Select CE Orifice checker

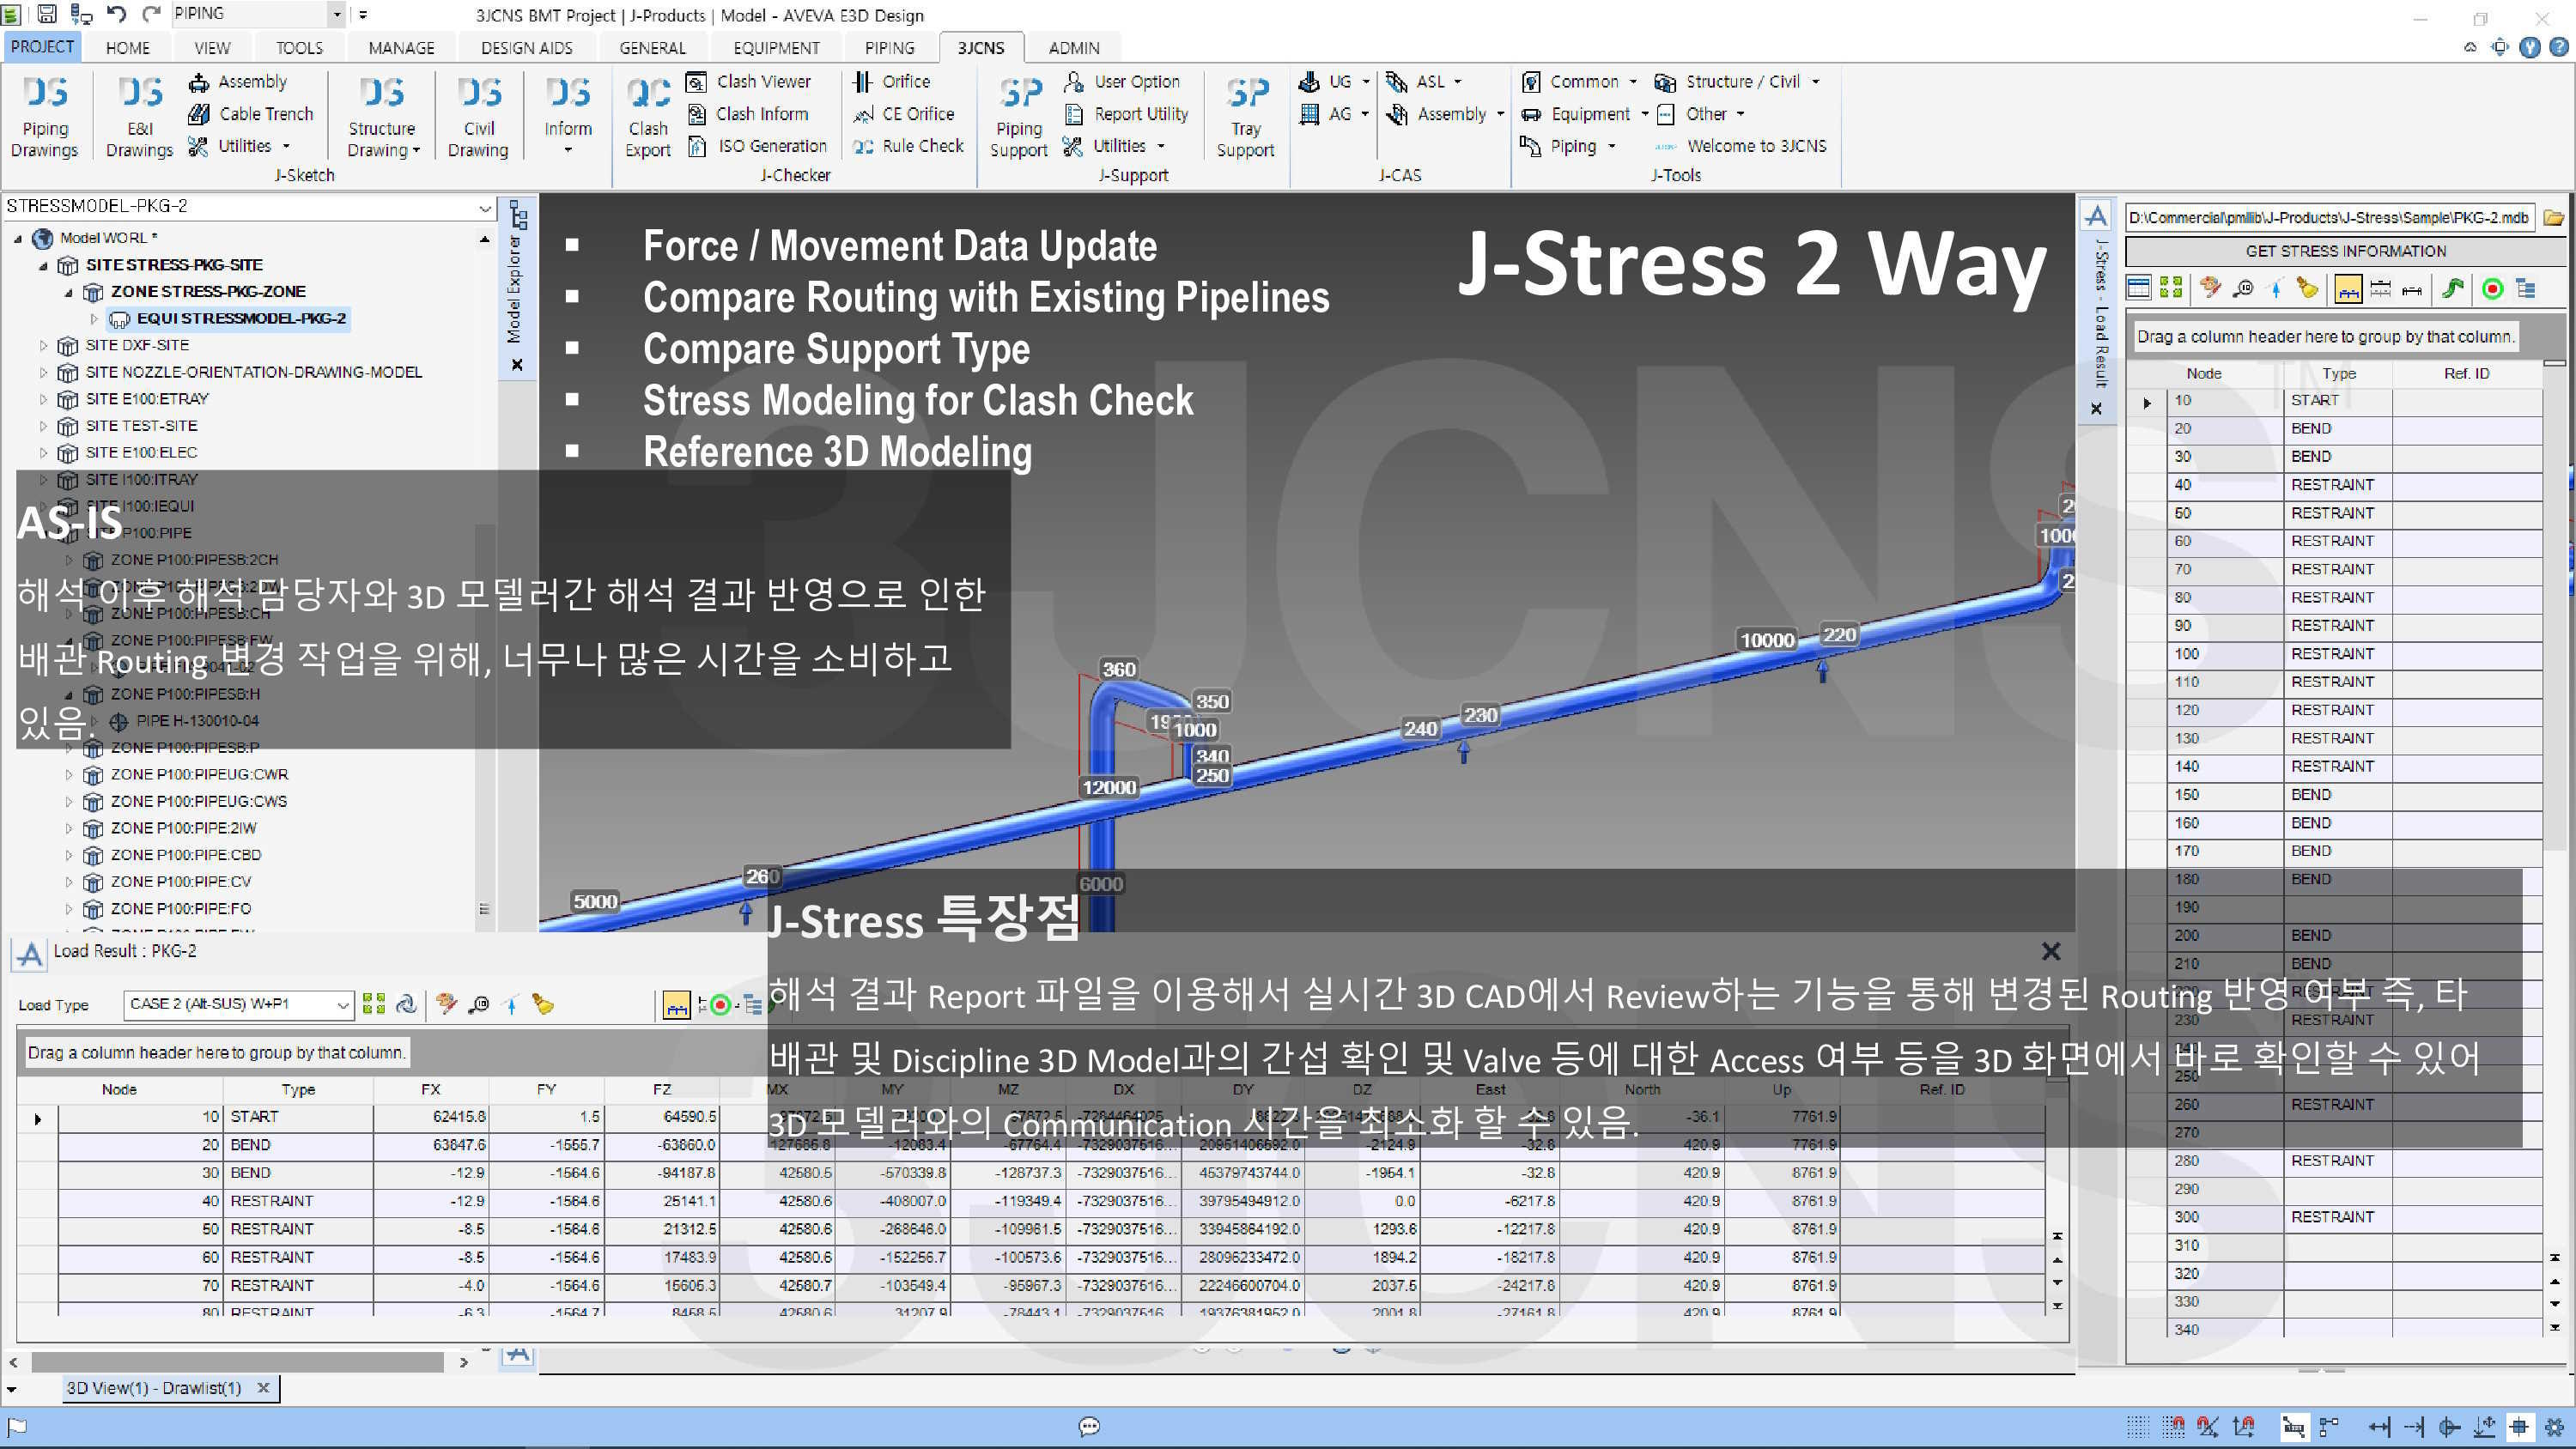coord(903,114)
